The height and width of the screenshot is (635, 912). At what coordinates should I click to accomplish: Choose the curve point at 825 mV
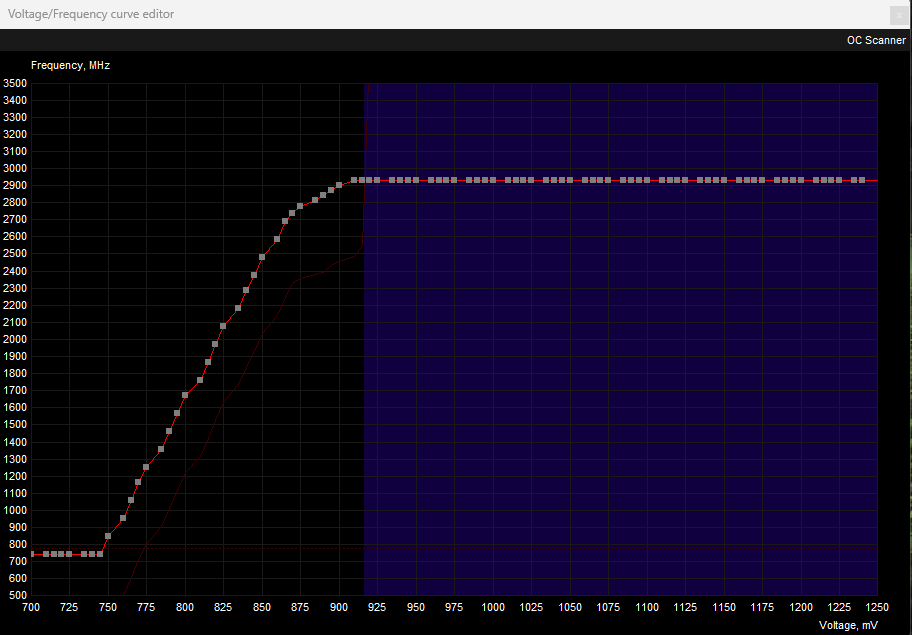(x=223, y=325)
